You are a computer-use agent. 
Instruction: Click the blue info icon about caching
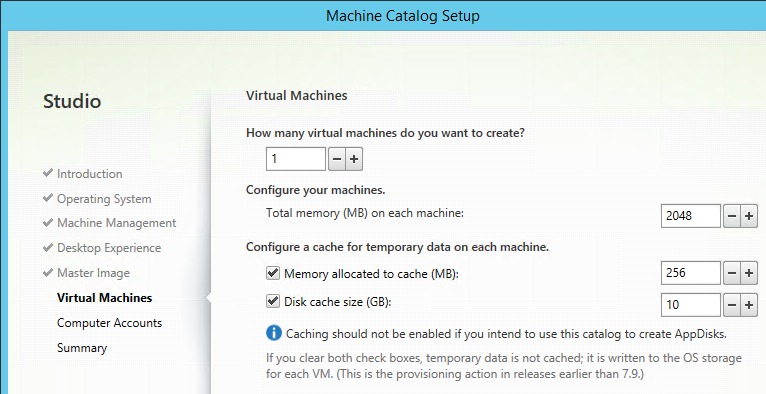tap(274, 333)
